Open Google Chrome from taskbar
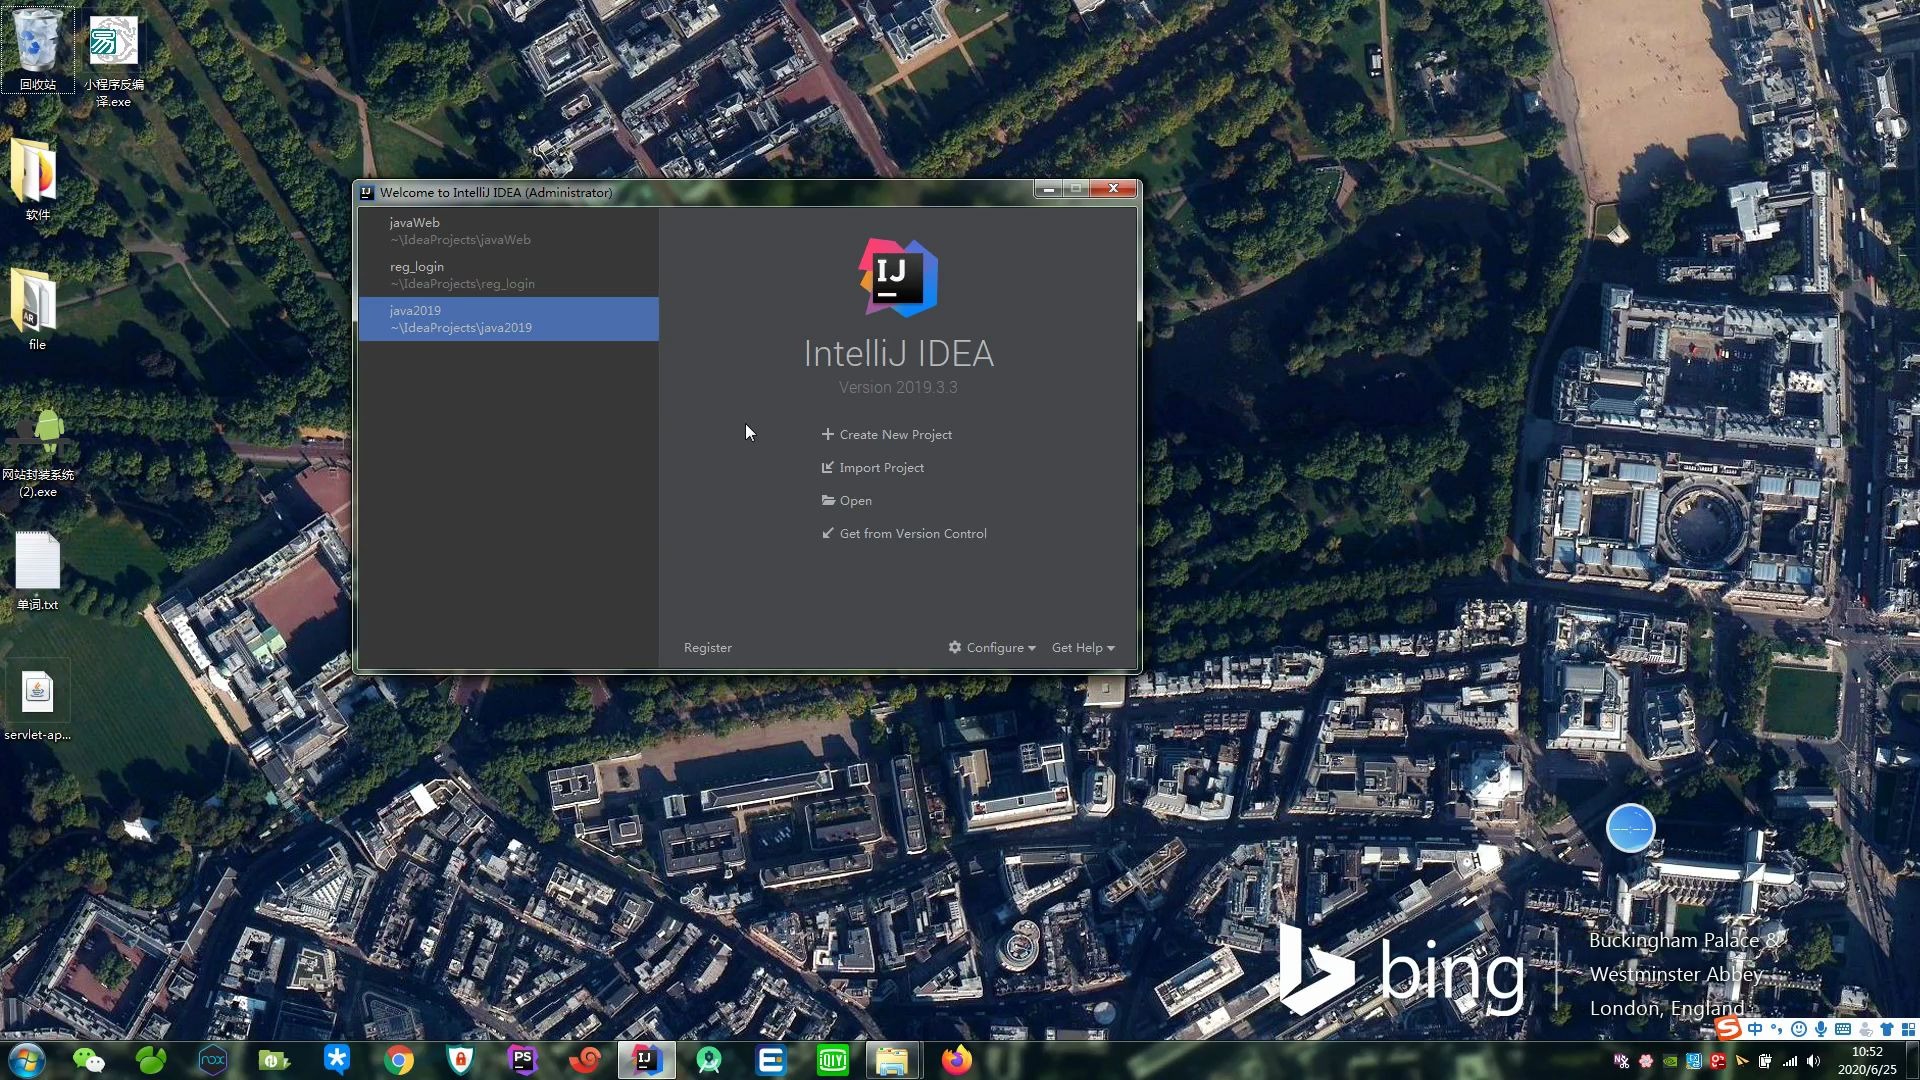 (x=399, y=1060)
